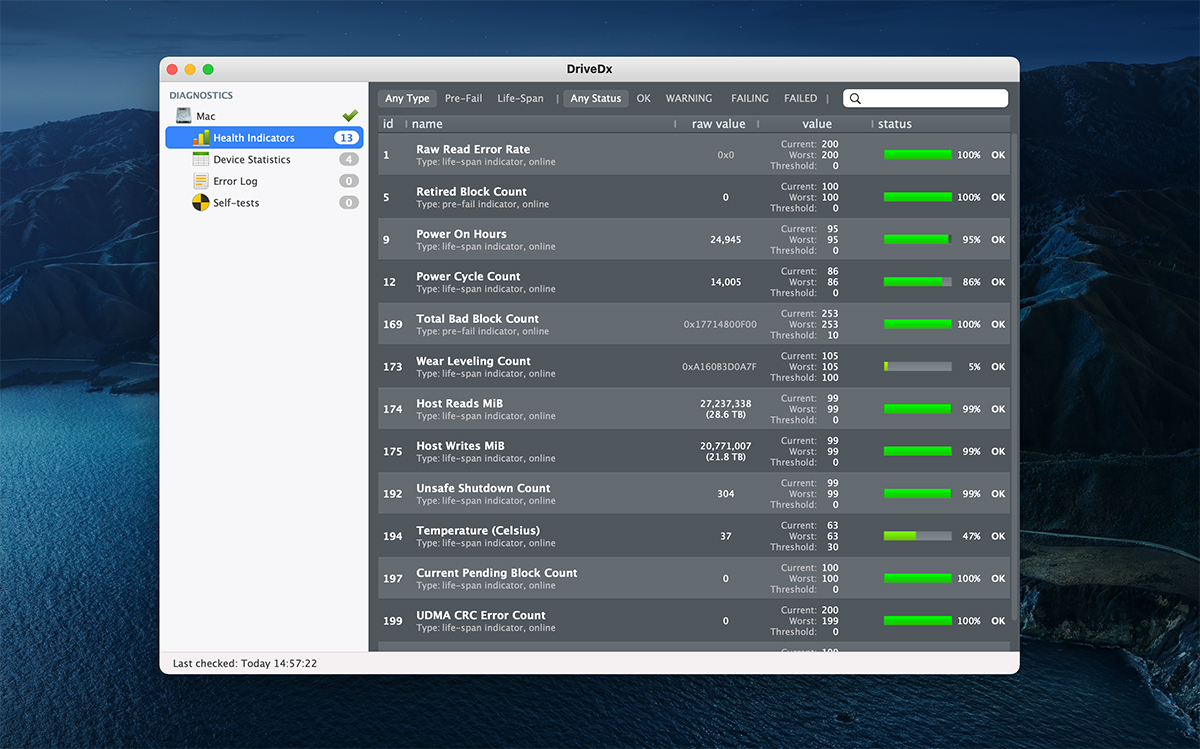Sort table by the status column header
Viewport: 1200px width, 749px height.
pos(895,124)
